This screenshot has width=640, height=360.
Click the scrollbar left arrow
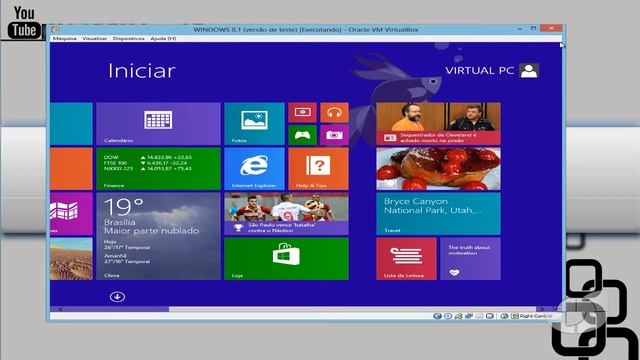pyautogui.click(x=60, y=309)
